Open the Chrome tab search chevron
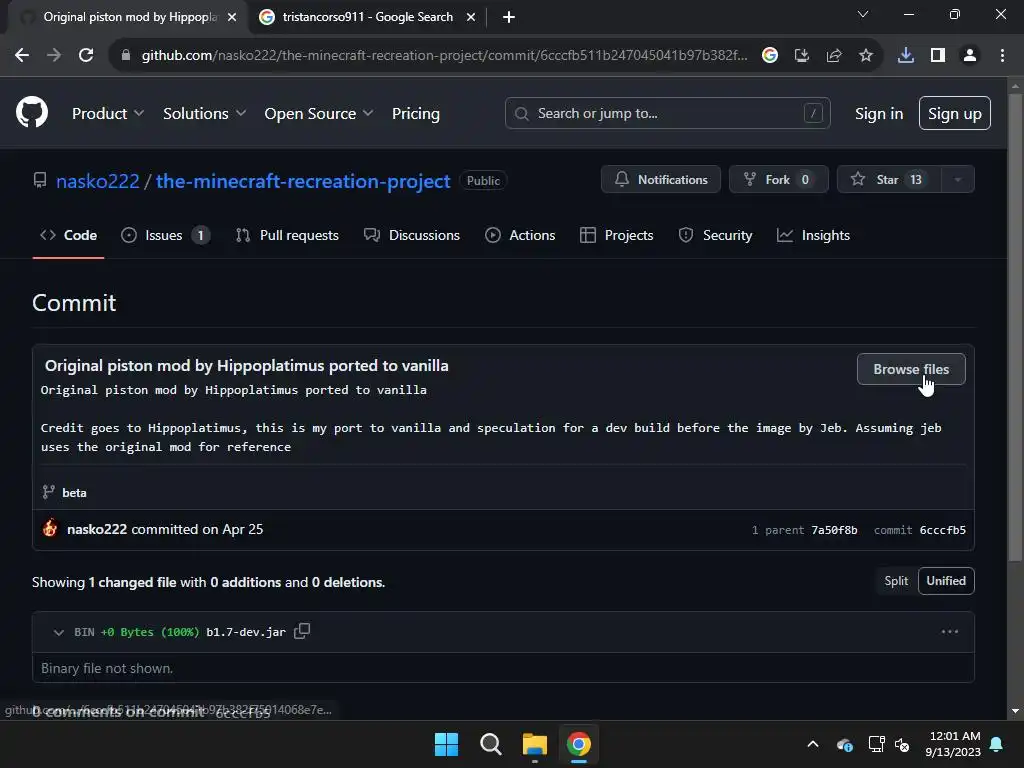The image size is (1024, 768). coord(863,14)
